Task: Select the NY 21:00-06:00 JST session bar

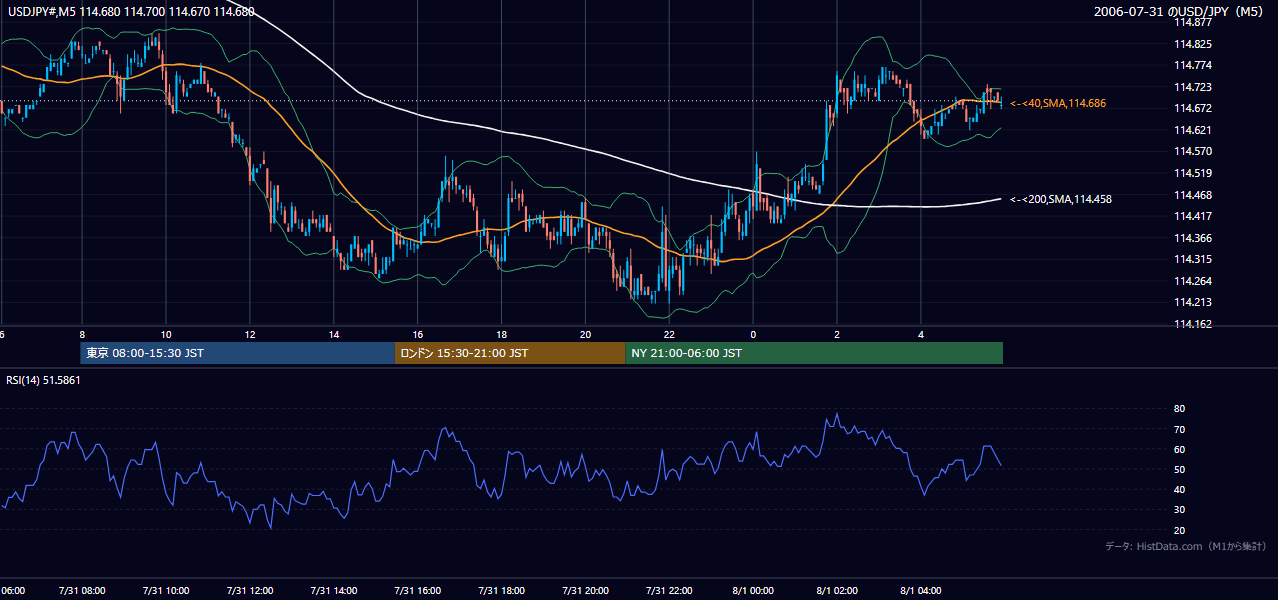Action: (814, 353)
